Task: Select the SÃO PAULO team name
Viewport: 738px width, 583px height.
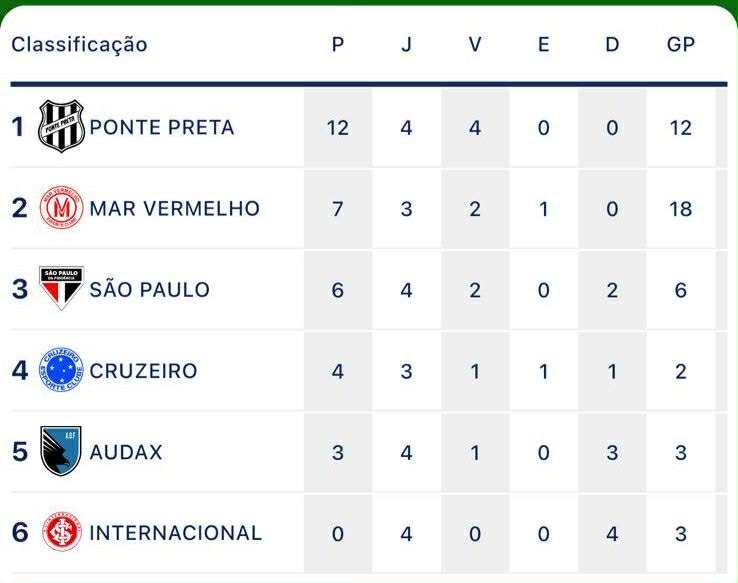Action: point(150,288)
